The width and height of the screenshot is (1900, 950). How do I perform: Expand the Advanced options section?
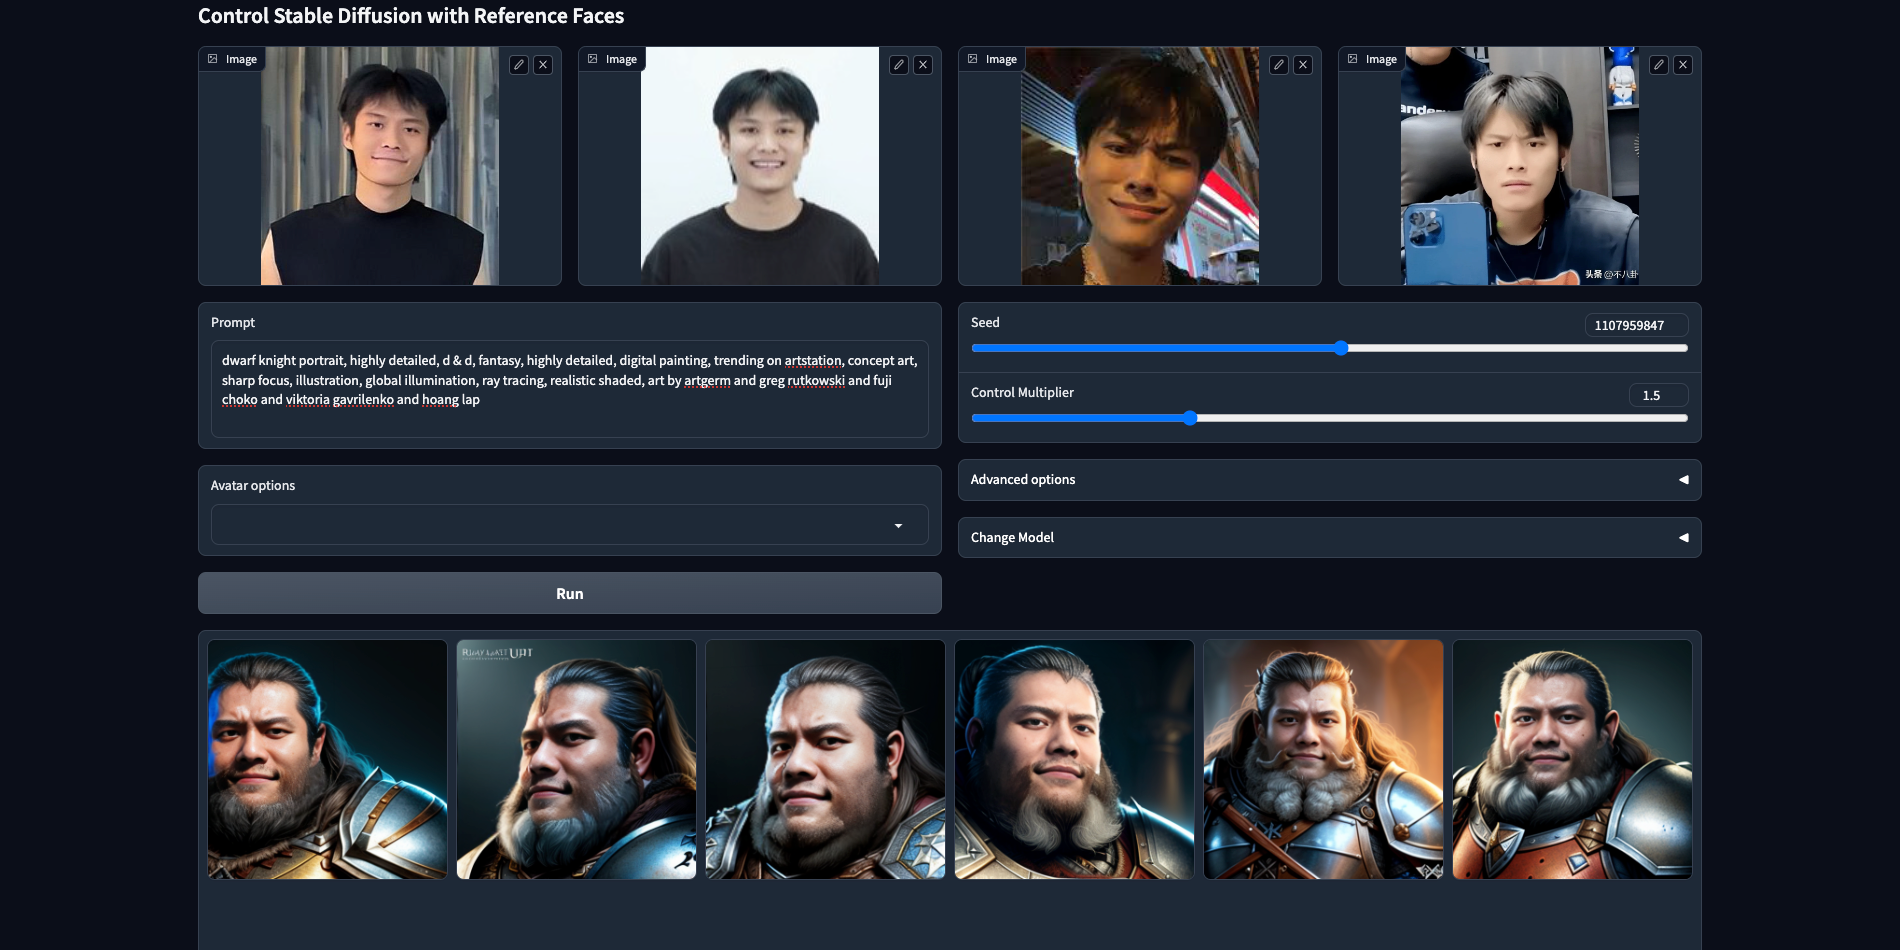pos(1330,480)
